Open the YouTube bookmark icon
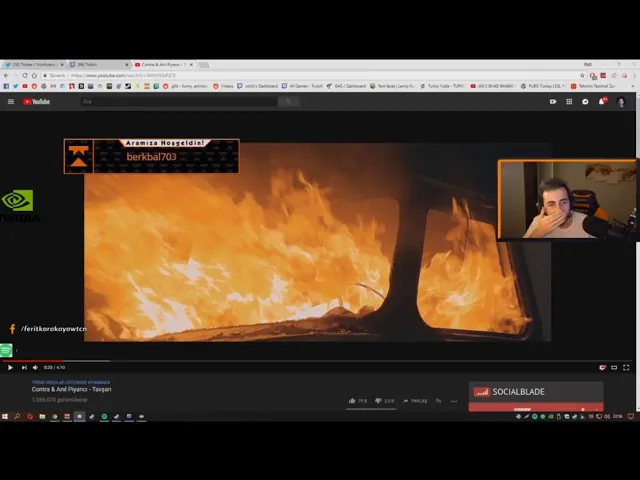This screenshot has height=480, width=640. coord(25,86)
